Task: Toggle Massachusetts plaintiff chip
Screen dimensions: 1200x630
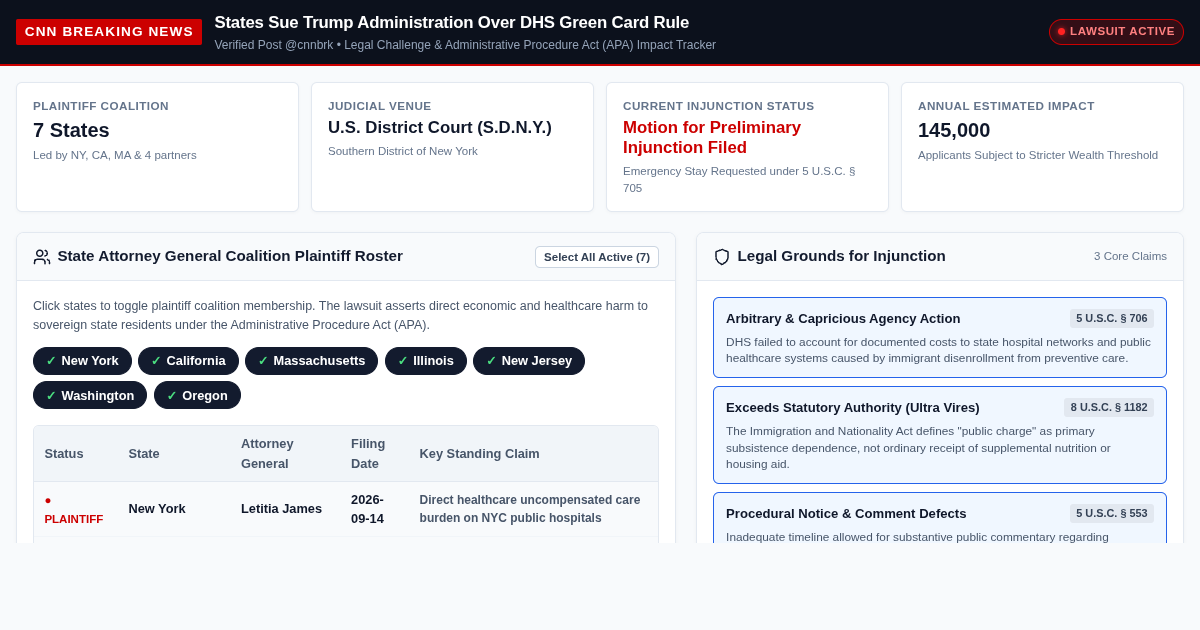Action: pos(311,361)
